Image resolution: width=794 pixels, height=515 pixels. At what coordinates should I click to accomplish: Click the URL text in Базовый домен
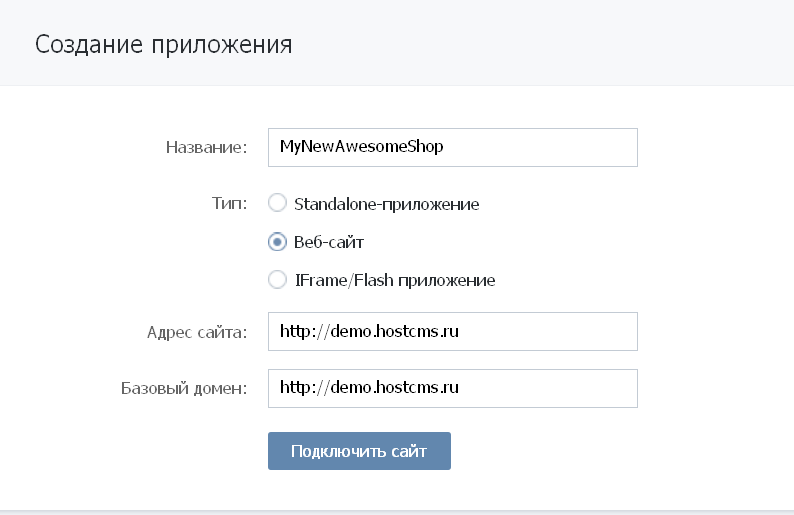coord(370,388)
